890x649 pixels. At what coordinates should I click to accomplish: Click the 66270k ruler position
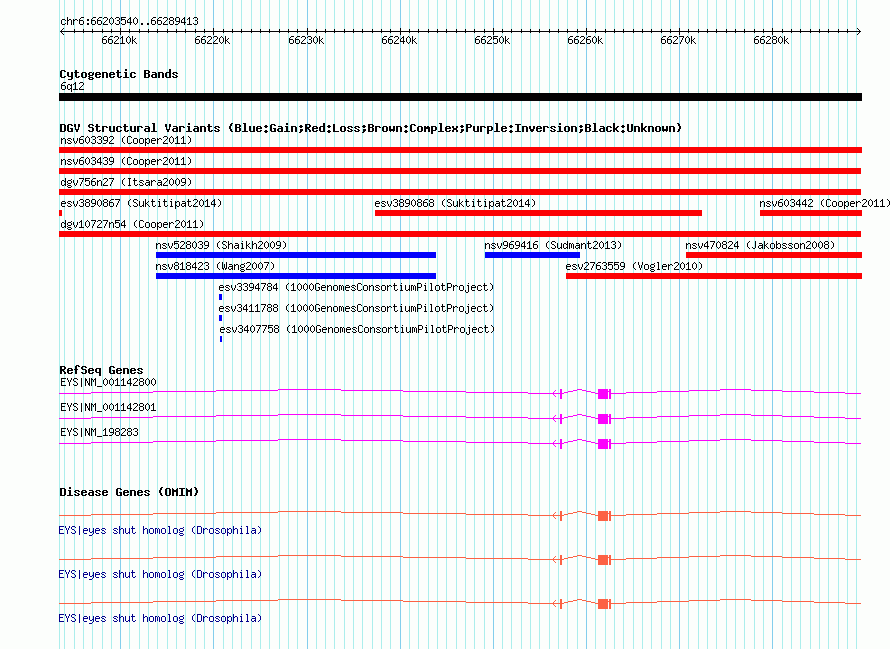[678, 40]
